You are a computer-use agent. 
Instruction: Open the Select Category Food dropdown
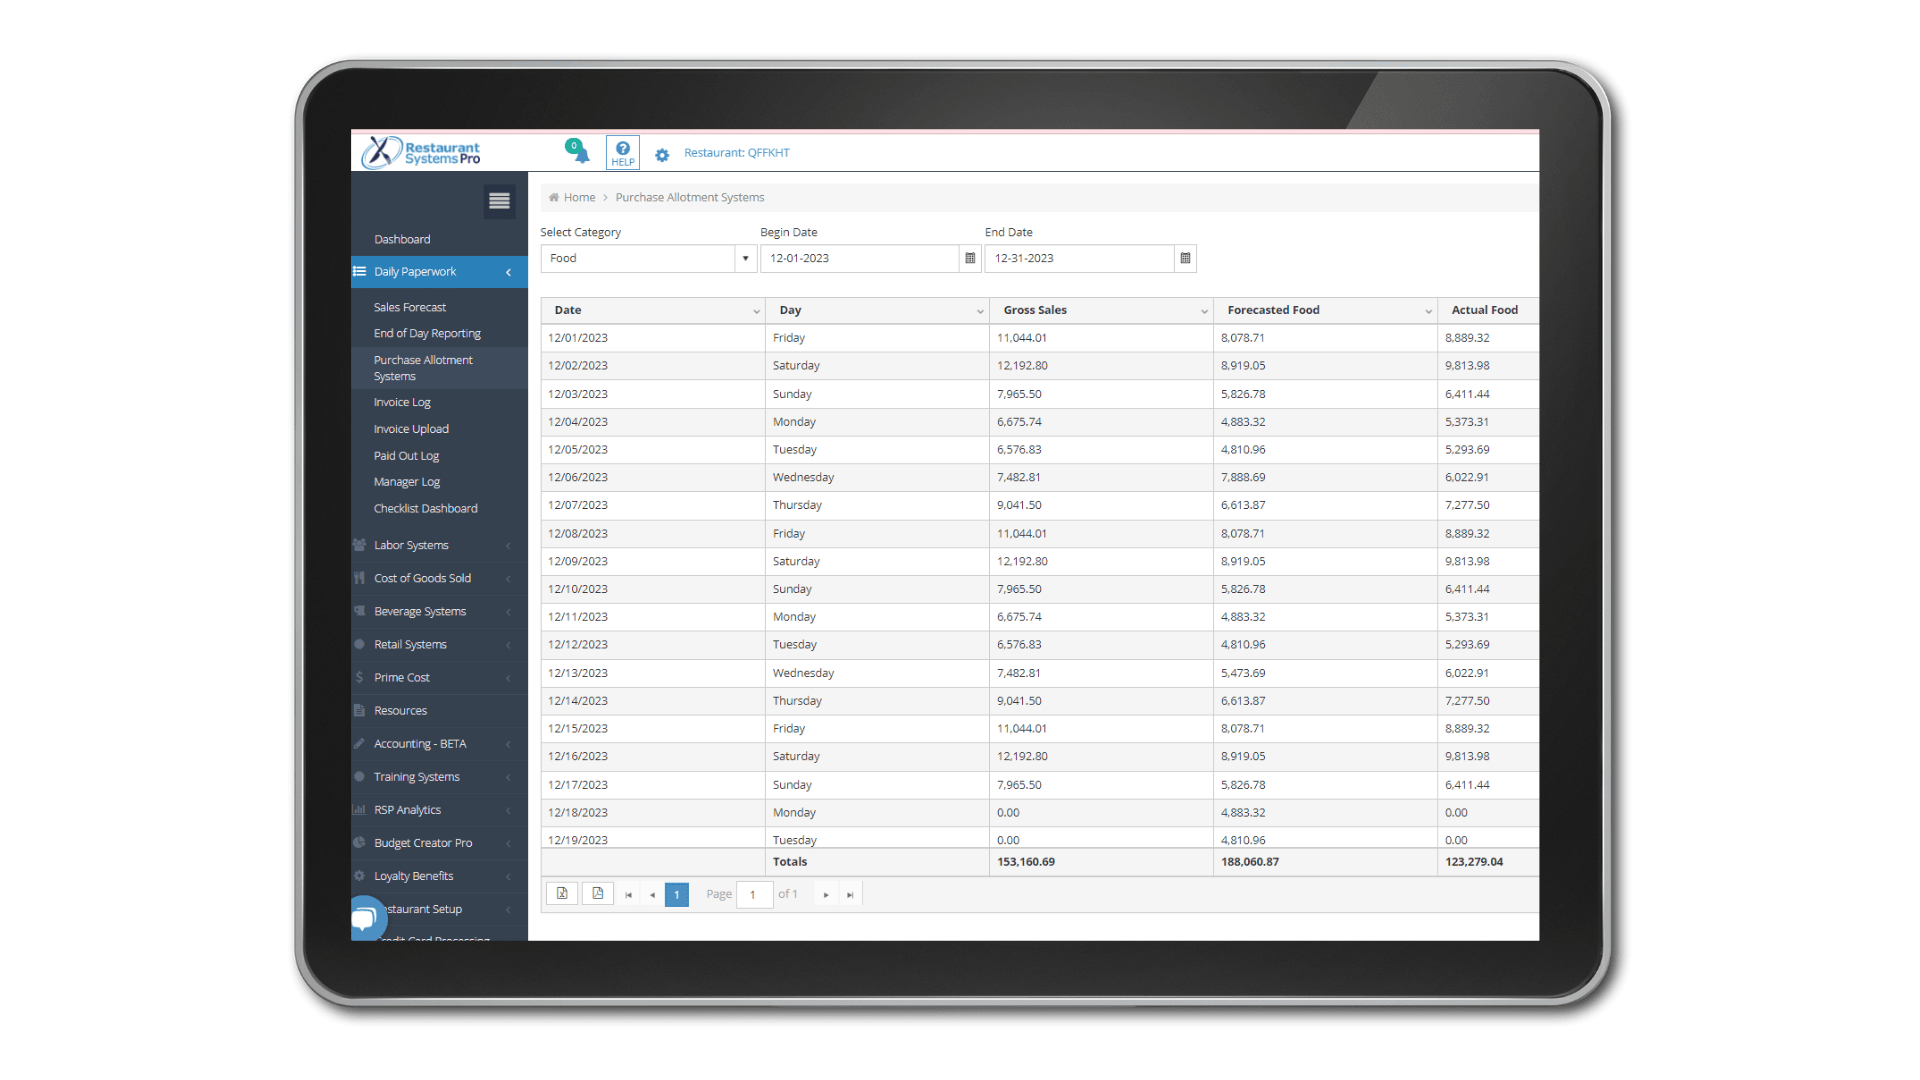745,258
